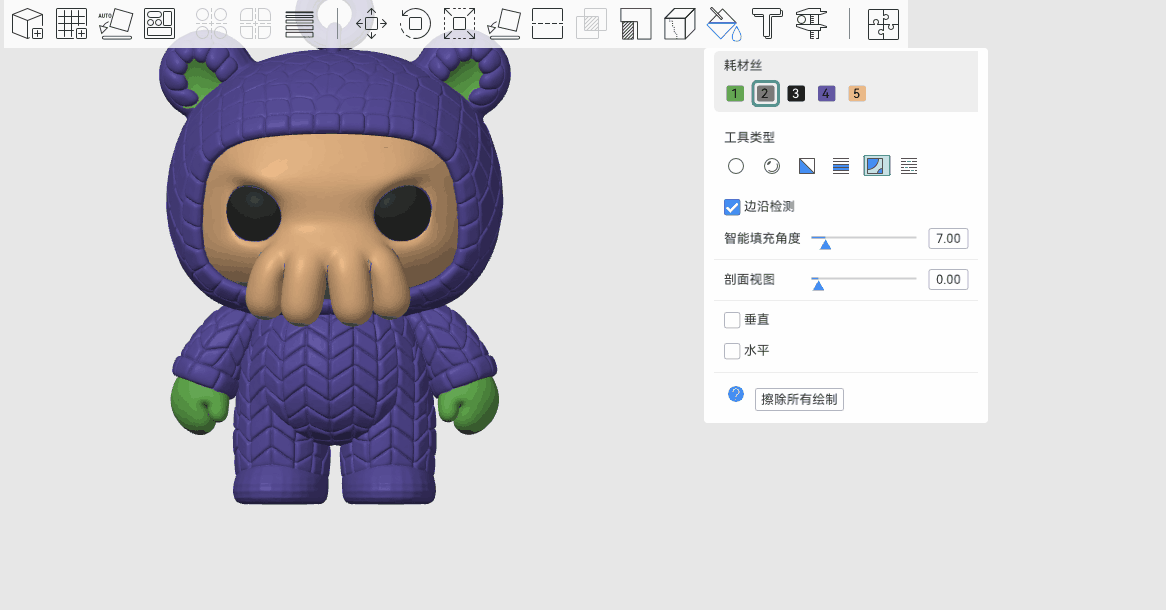The image size is (1166, 610).
Task: Choose the Triangle tool type
Action: (x=807, y=166)
